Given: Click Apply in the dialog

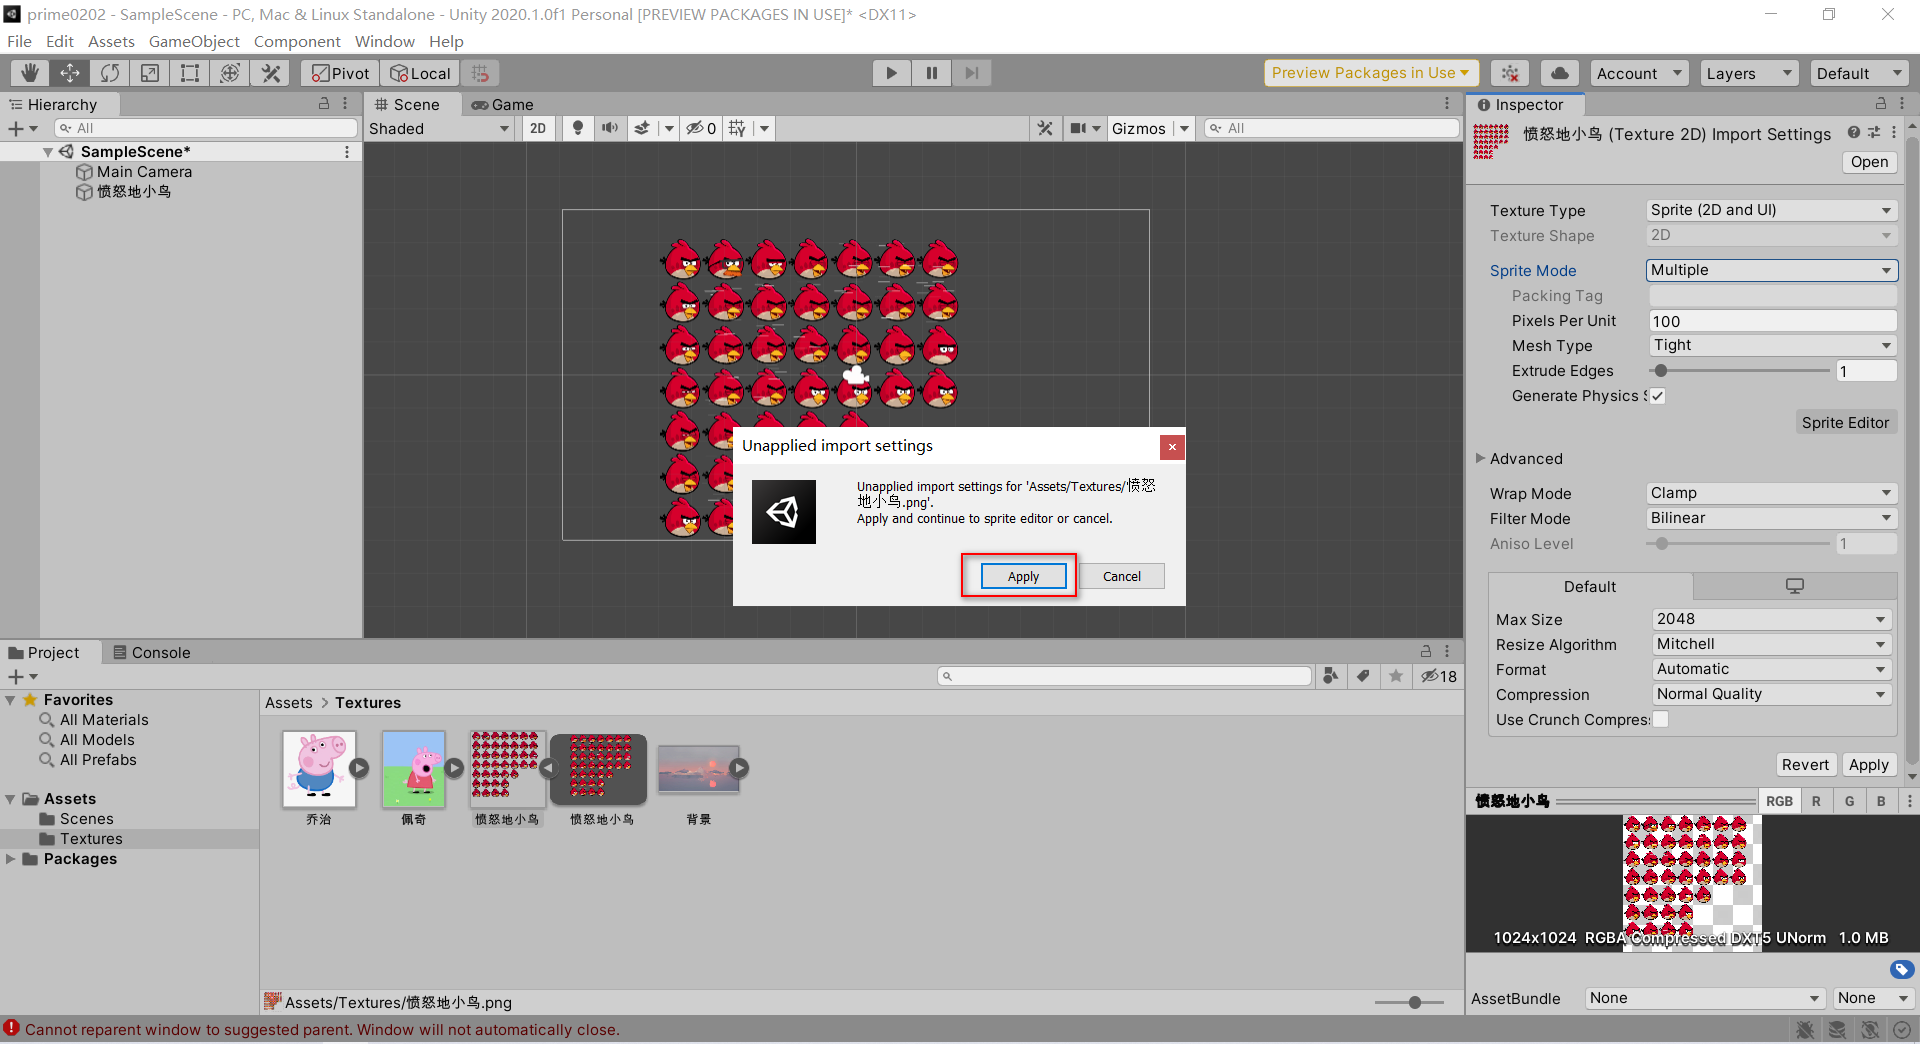Looking at the screenshot, I should pos(1023,576).
